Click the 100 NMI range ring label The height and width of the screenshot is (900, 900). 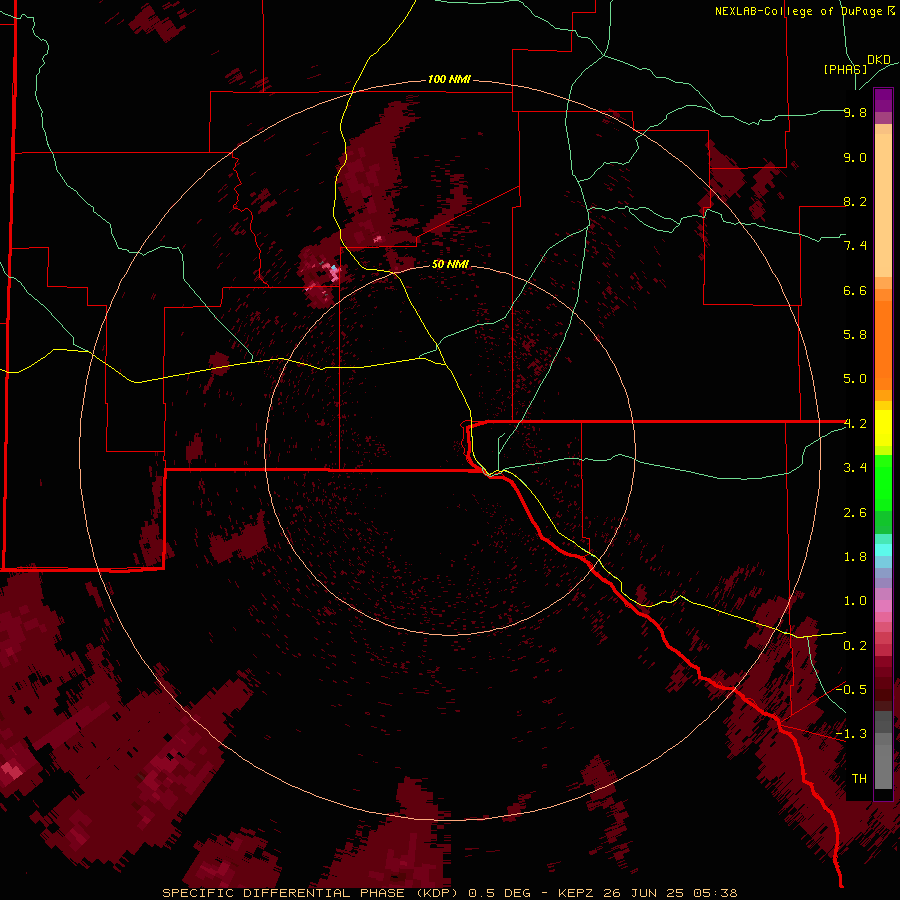tap(449, 79)
